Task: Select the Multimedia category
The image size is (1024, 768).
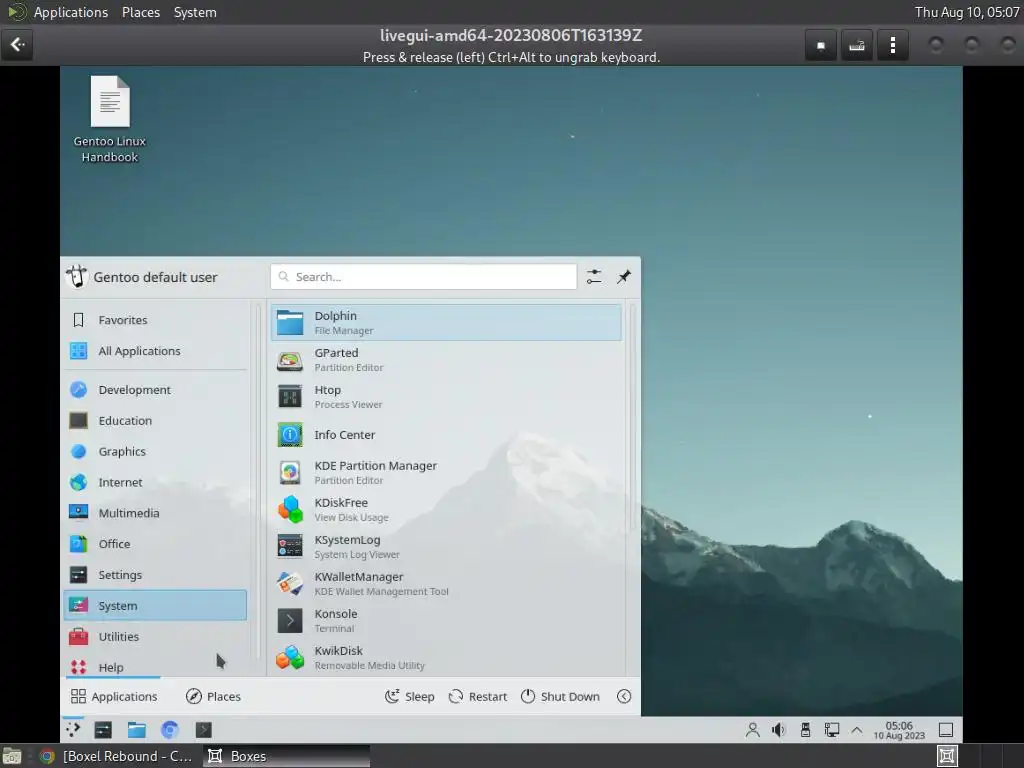Action: pos(155,513)
